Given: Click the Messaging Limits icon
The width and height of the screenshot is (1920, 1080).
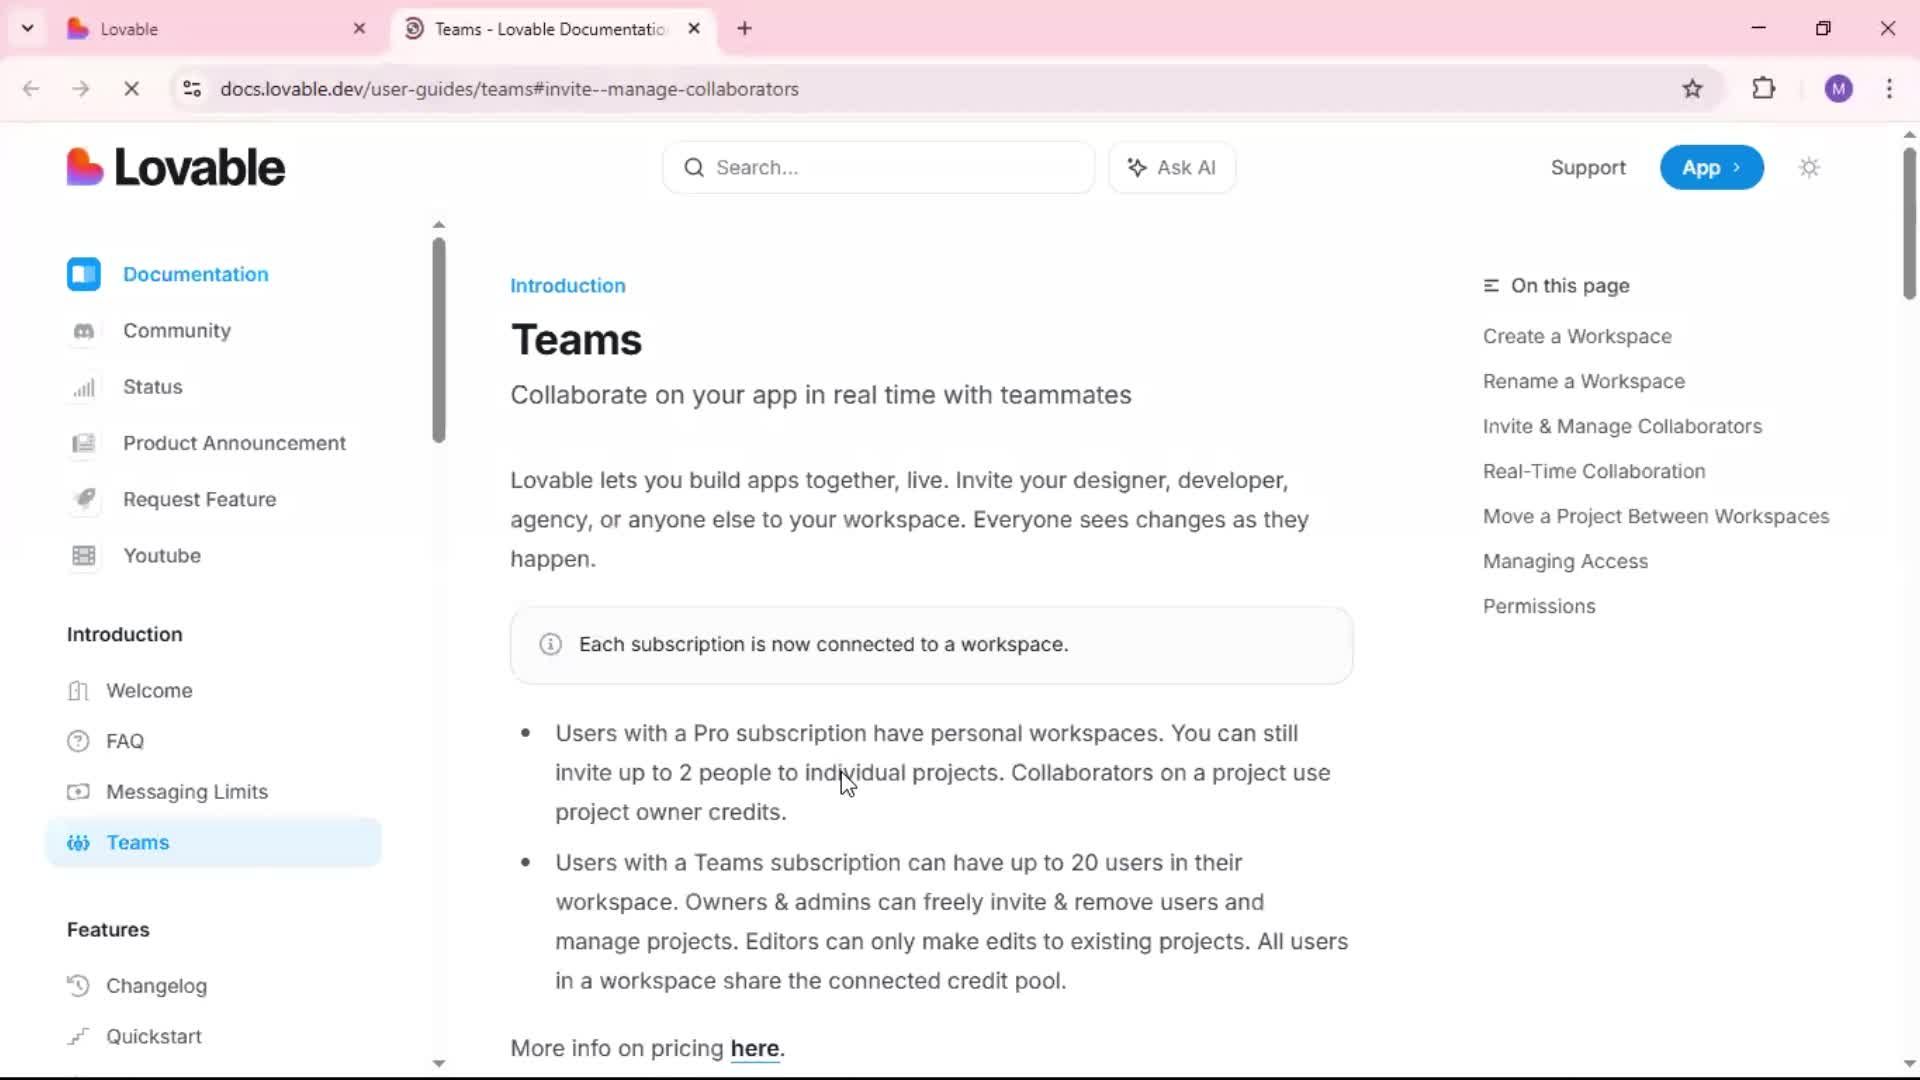Looking at the screenshot, I should [78, 792].
